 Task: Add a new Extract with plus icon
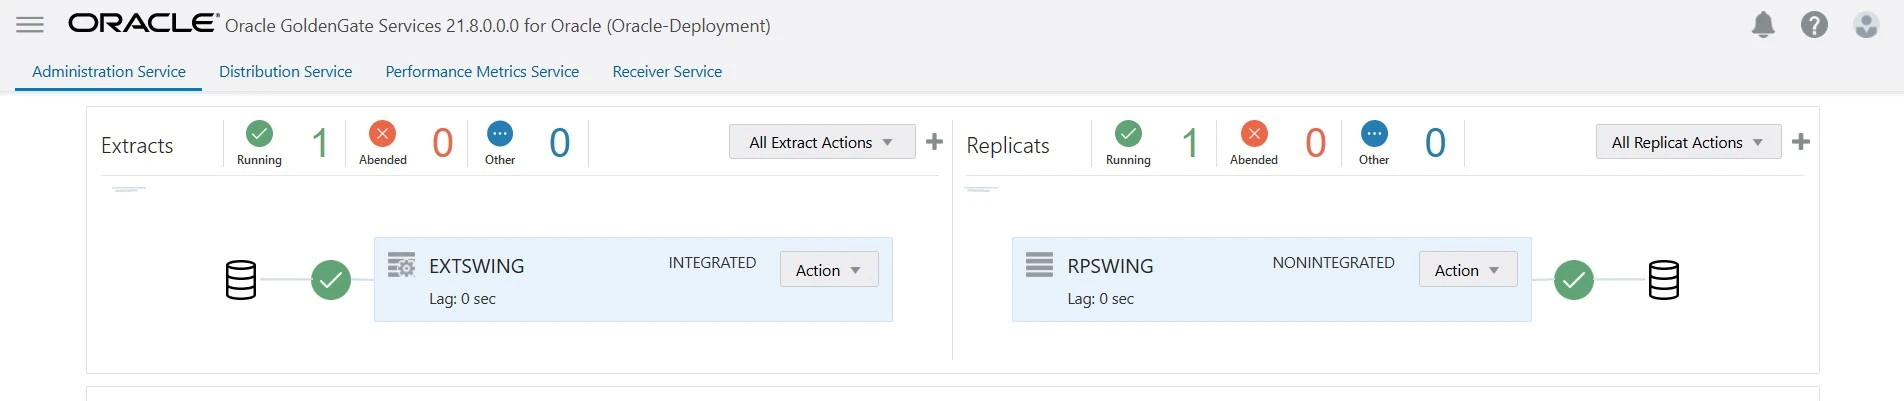click(x=934, y=142)
